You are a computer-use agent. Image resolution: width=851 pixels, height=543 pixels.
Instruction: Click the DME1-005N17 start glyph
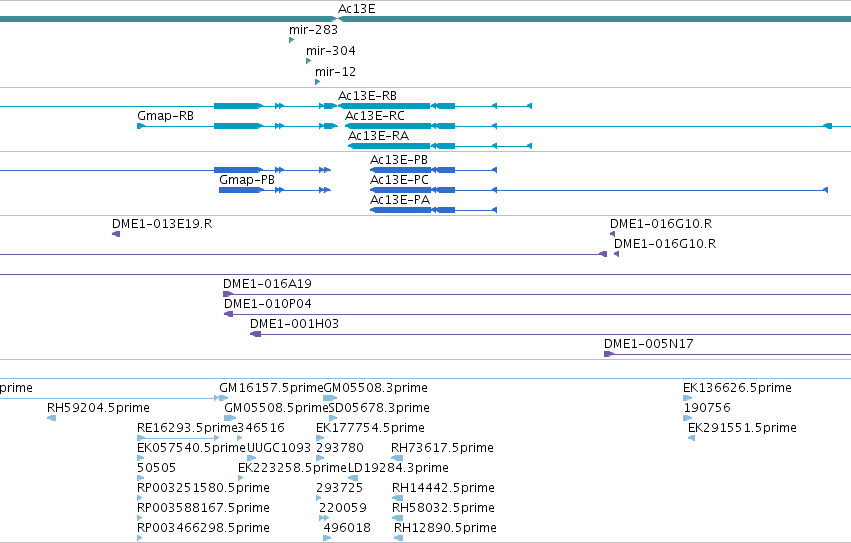tap(609, 355)
